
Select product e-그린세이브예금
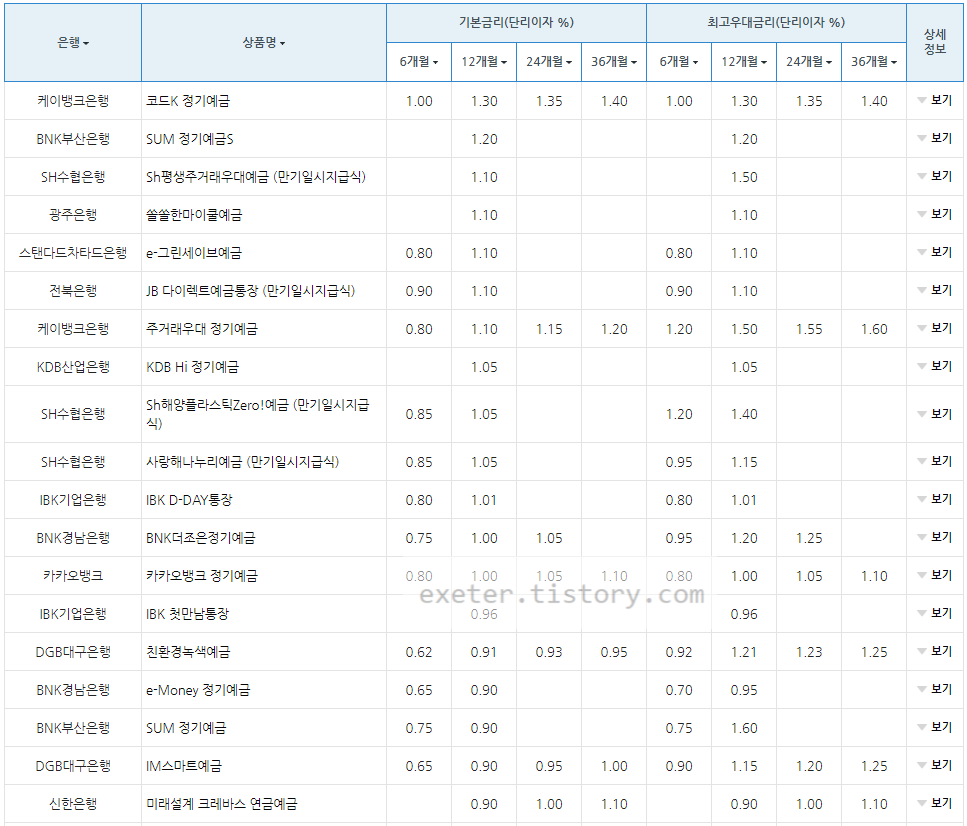[194, 253]
